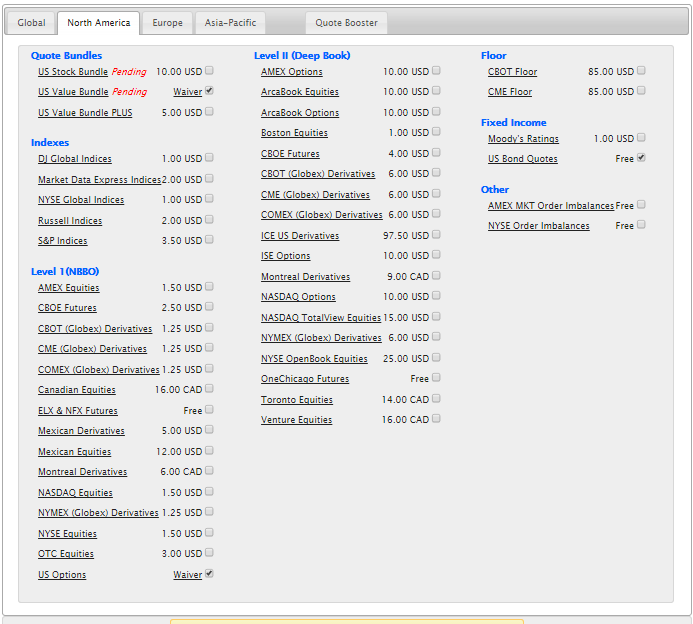Enable Level 1 AMEX Equities checkbox

pyautogui.click(x=209, y=286)
